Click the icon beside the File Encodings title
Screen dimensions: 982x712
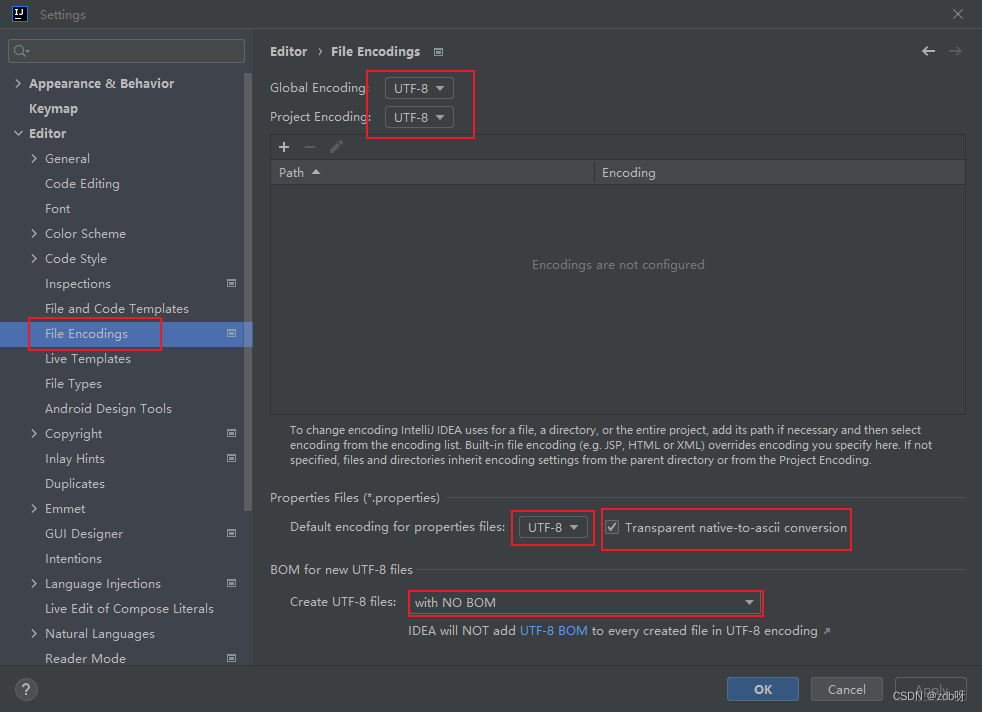tap(438, 52)
